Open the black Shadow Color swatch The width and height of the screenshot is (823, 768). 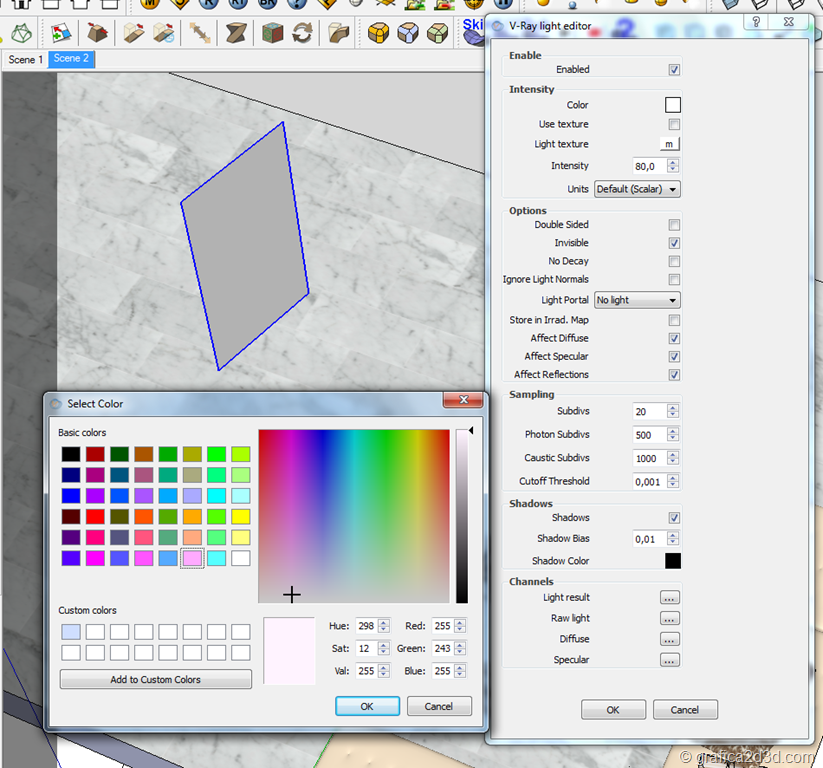[x=673, y=561]
